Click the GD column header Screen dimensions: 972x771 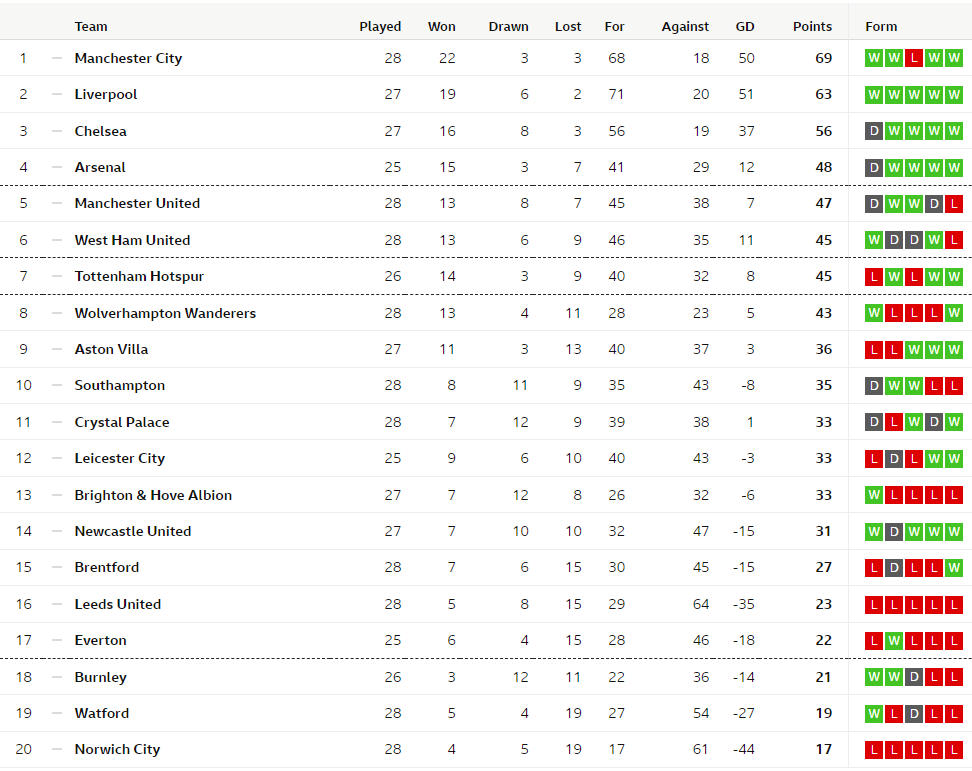745,27
